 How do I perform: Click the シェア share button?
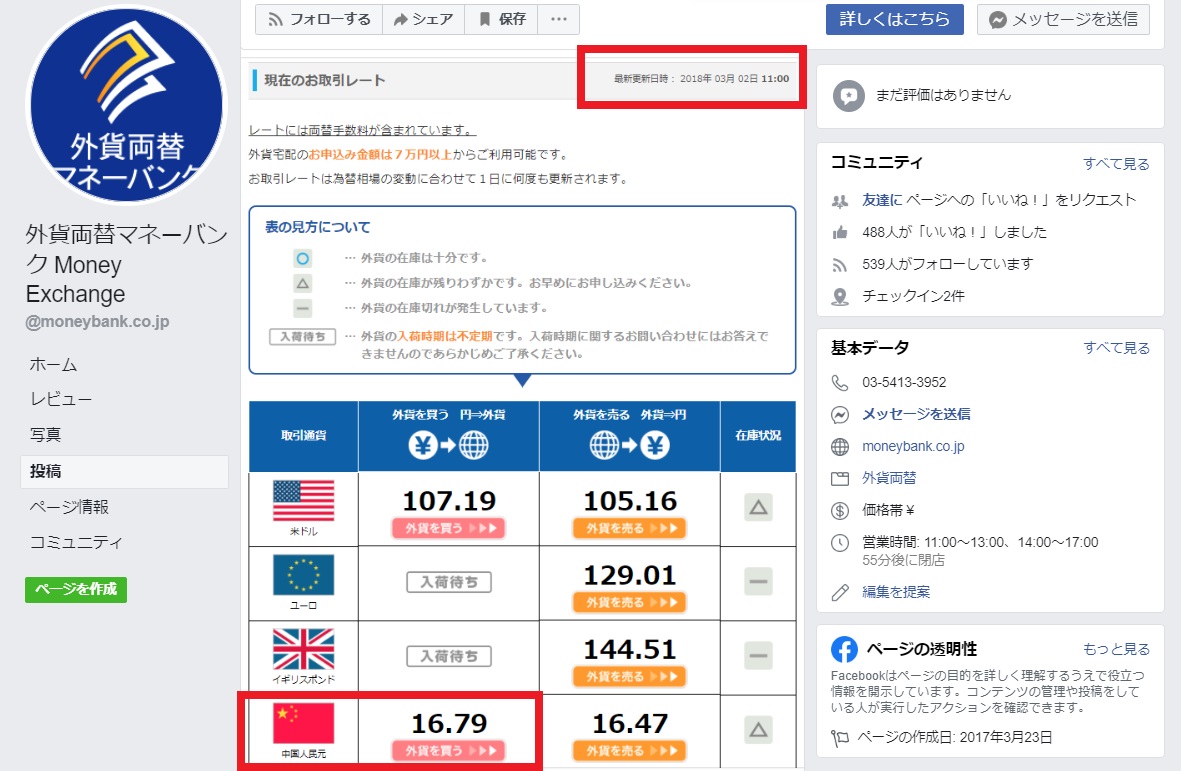[x=423, y=20]
